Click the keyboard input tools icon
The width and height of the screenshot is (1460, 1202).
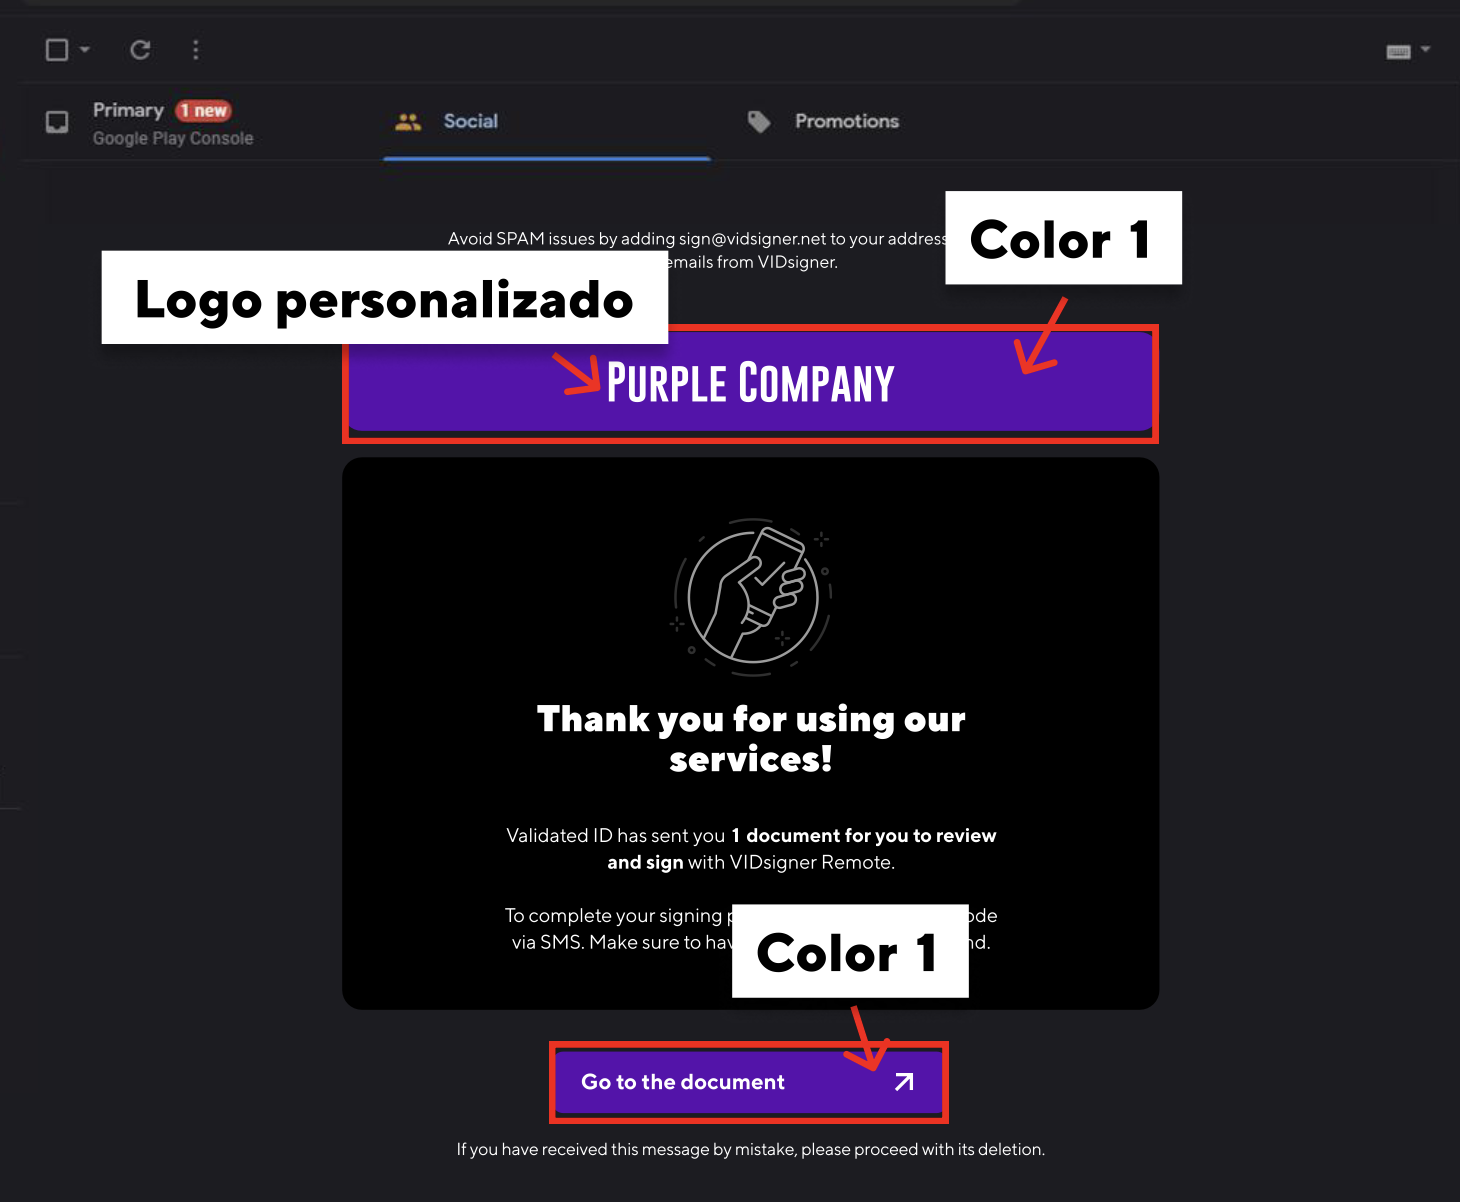pos(1399,51)
